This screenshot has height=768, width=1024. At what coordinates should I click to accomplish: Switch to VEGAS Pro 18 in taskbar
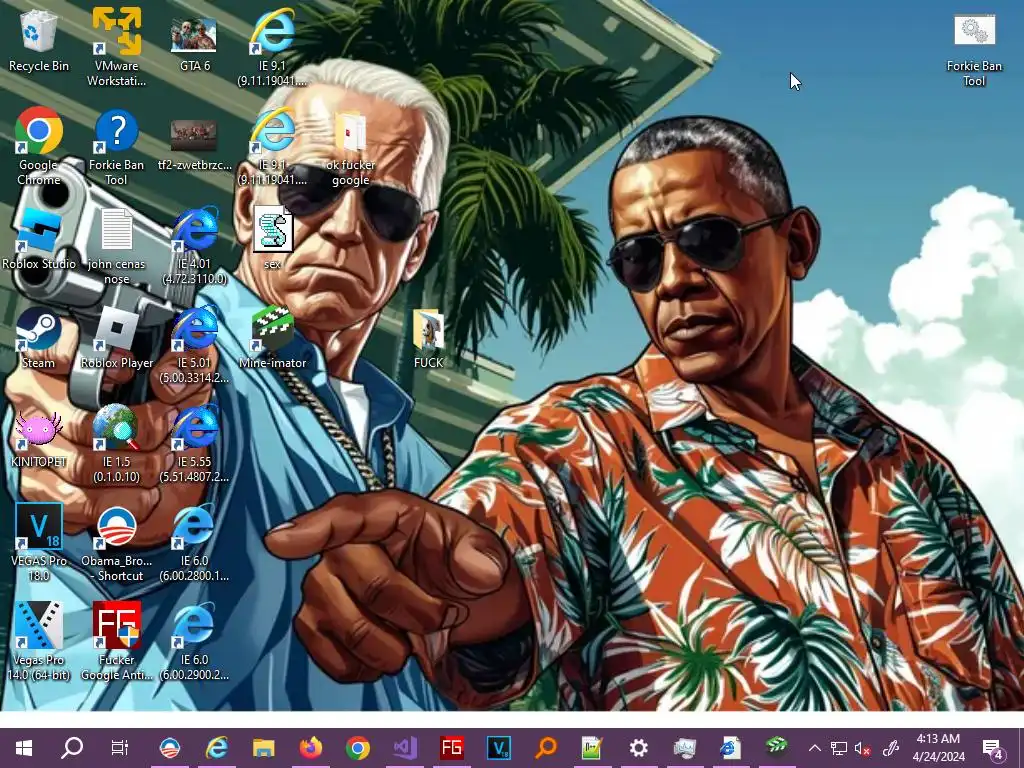[499, 748]
